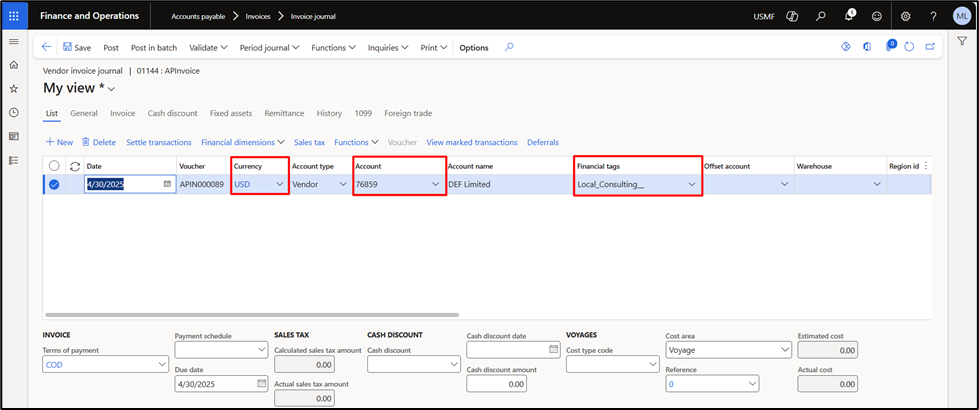Open the Due date calendar picker
Image resolution: width=979 pixels, height=410 pixels.
click(x=261, y=383)
